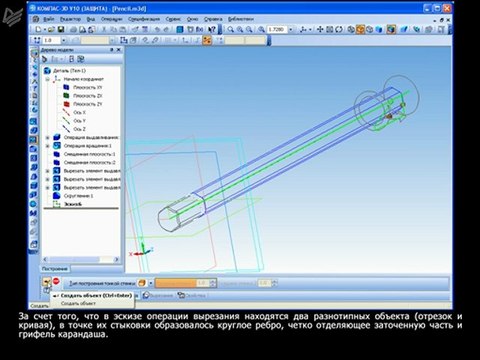
Task: Open the Редактор menu
Action: click(70, 19)
